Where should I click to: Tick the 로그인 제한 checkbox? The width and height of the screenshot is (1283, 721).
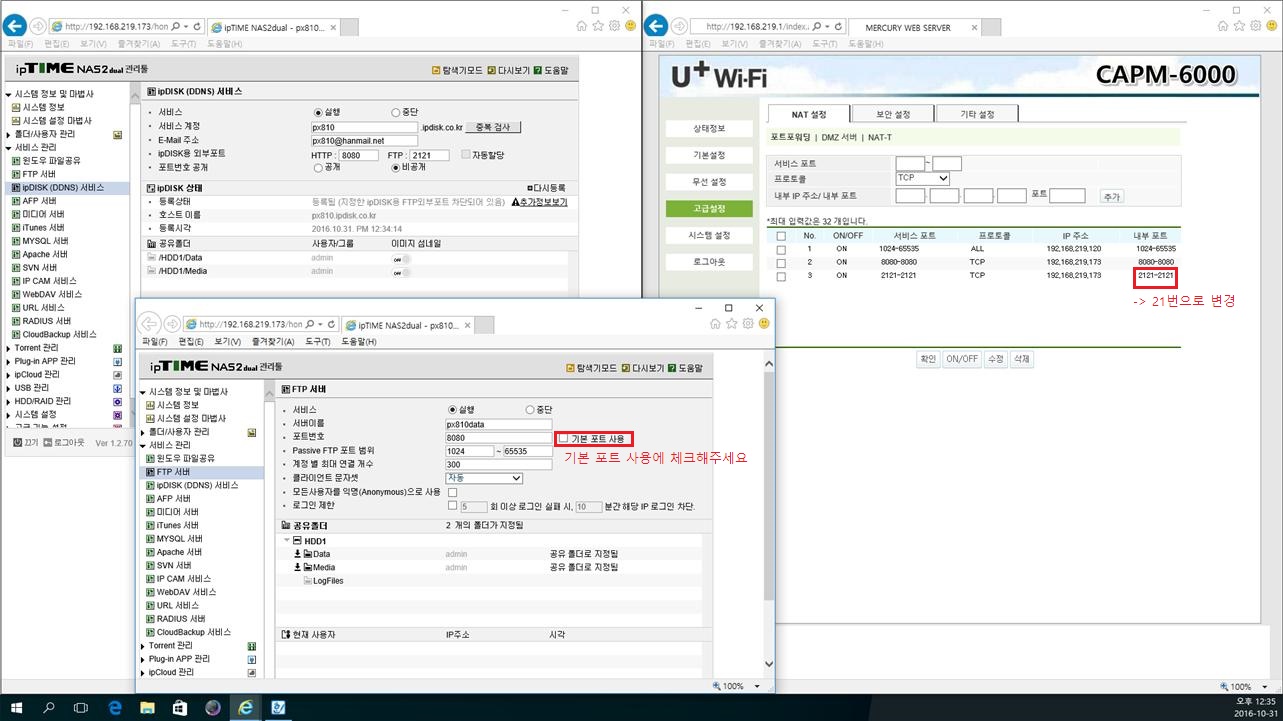452,506
